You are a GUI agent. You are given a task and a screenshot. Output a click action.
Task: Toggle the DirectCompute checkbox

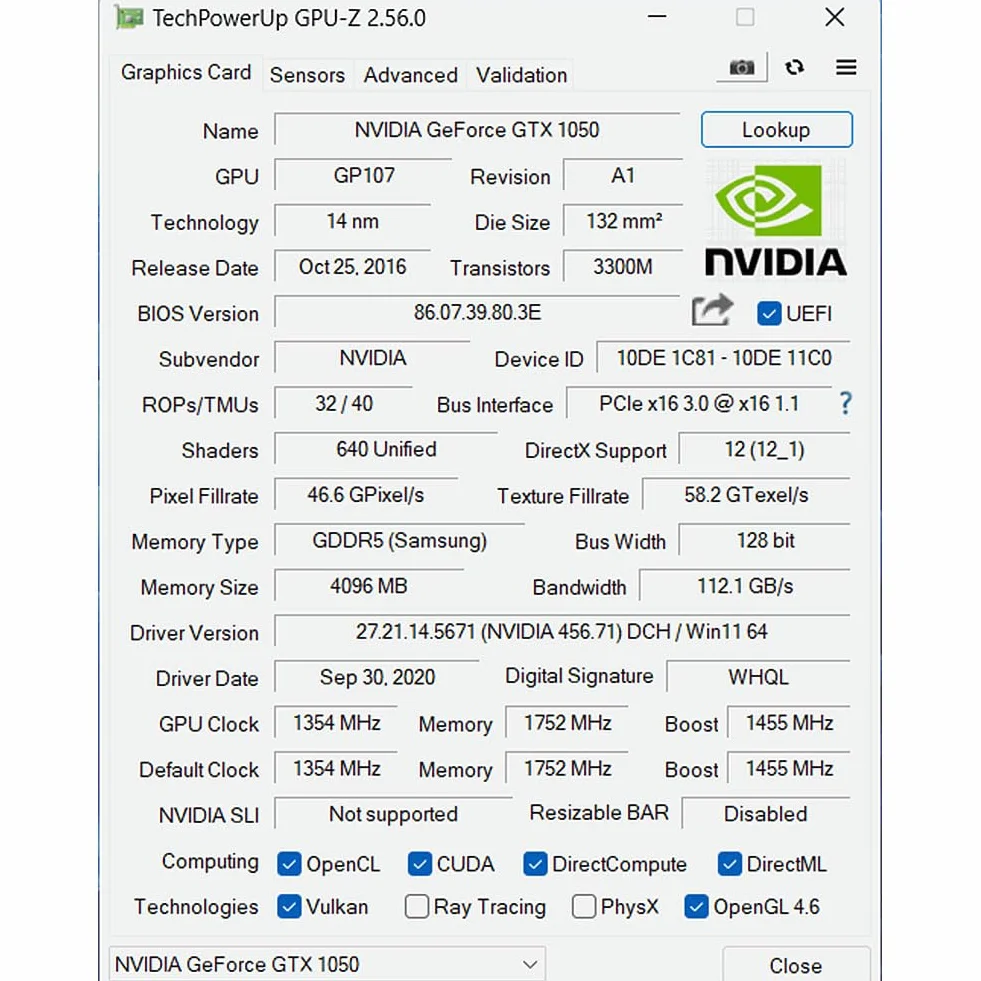tap(535, 865)
